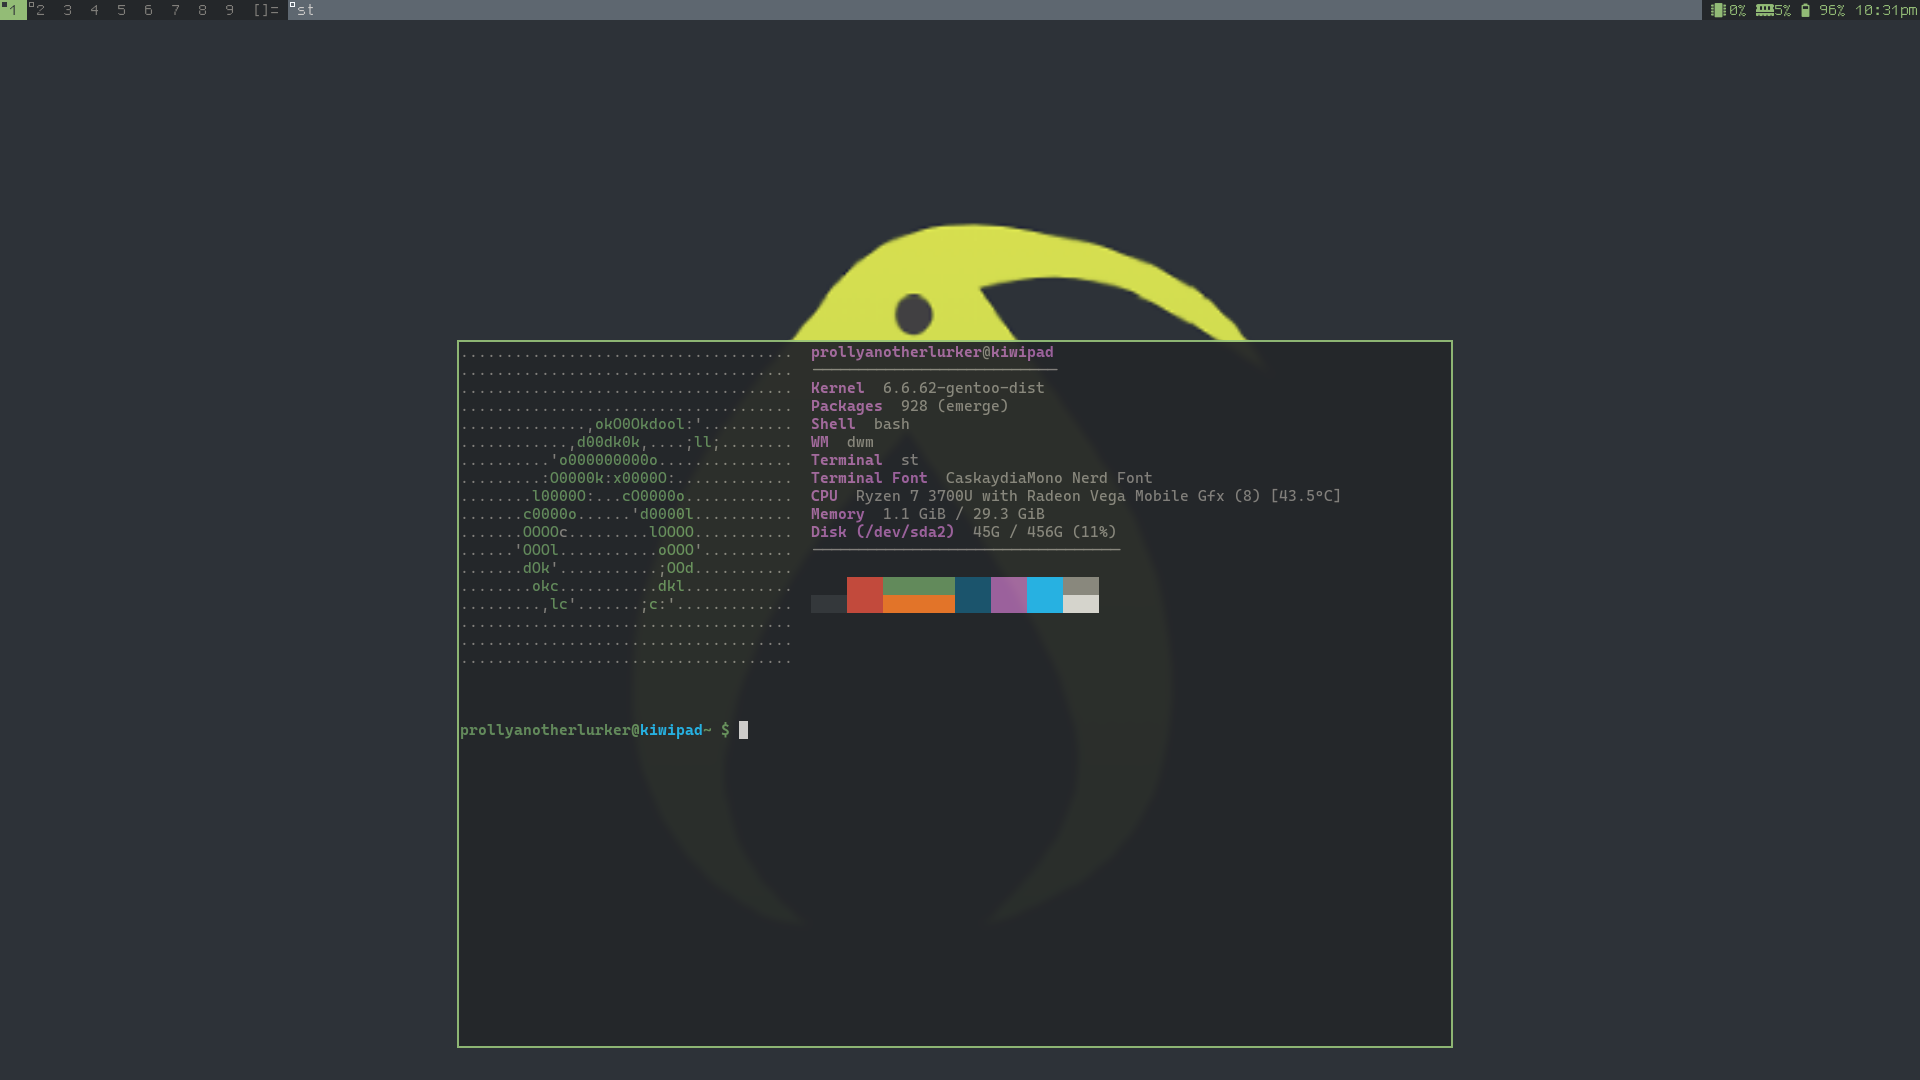This screenshot has width=1920, height=1080.
Task: Click the 45G / 456G (11%) disk usage value
Action: click(x=1045, y=532)
